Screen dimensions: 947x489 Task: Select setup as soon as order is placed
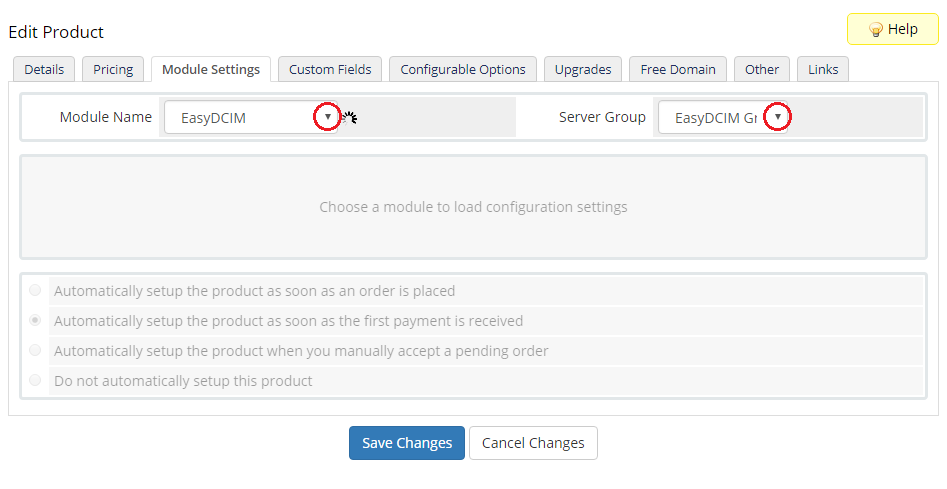[x=35, y=290]
